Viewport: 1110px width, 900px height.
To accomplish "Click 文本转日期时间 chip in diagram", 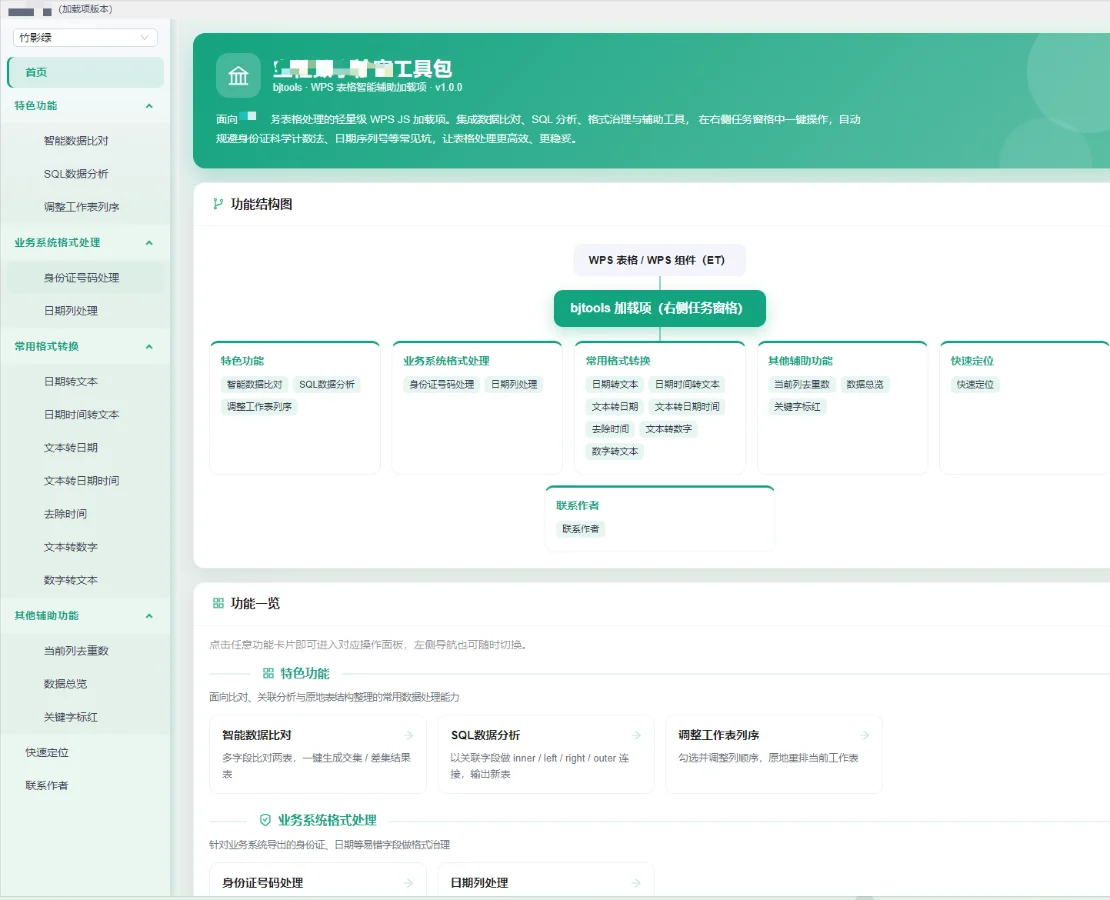I will (687, 406).
